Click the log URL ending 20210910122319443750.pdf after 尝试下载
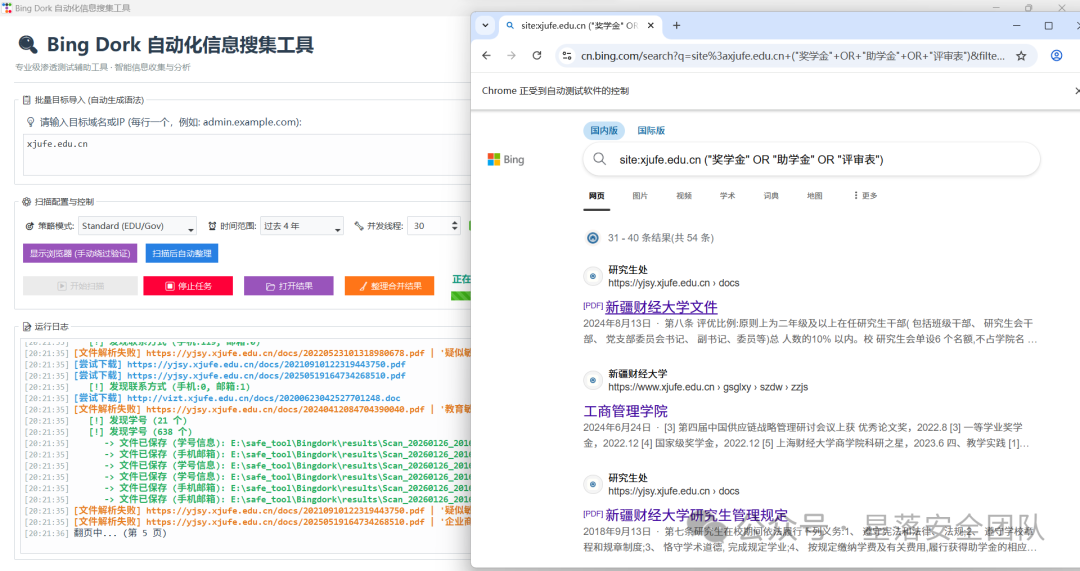1080x571 pixels. tap(267, 364)
